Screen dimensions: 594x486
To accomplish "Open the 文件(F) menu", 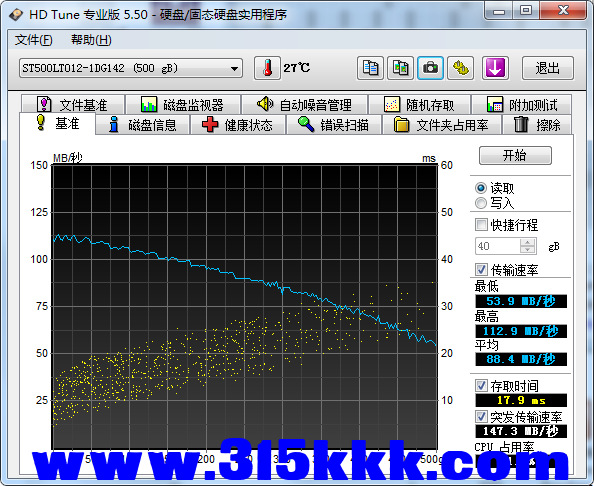I will point(33,40).
